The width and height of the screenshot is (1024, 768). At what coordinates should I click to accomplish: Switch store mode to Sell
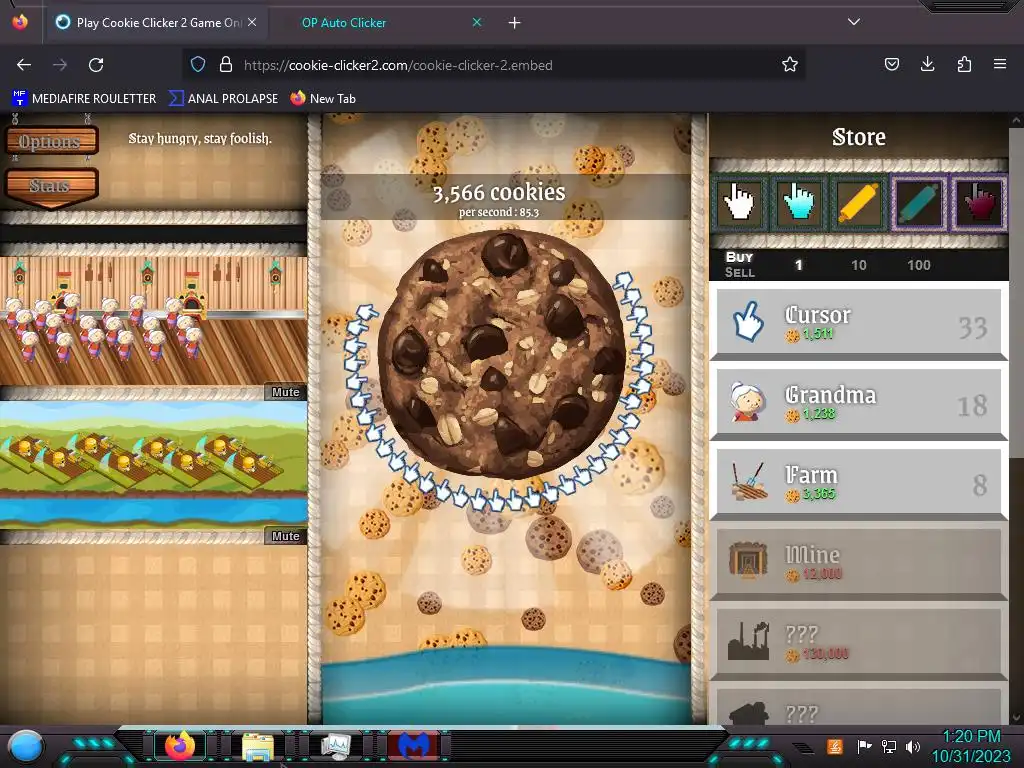[739, 272]
